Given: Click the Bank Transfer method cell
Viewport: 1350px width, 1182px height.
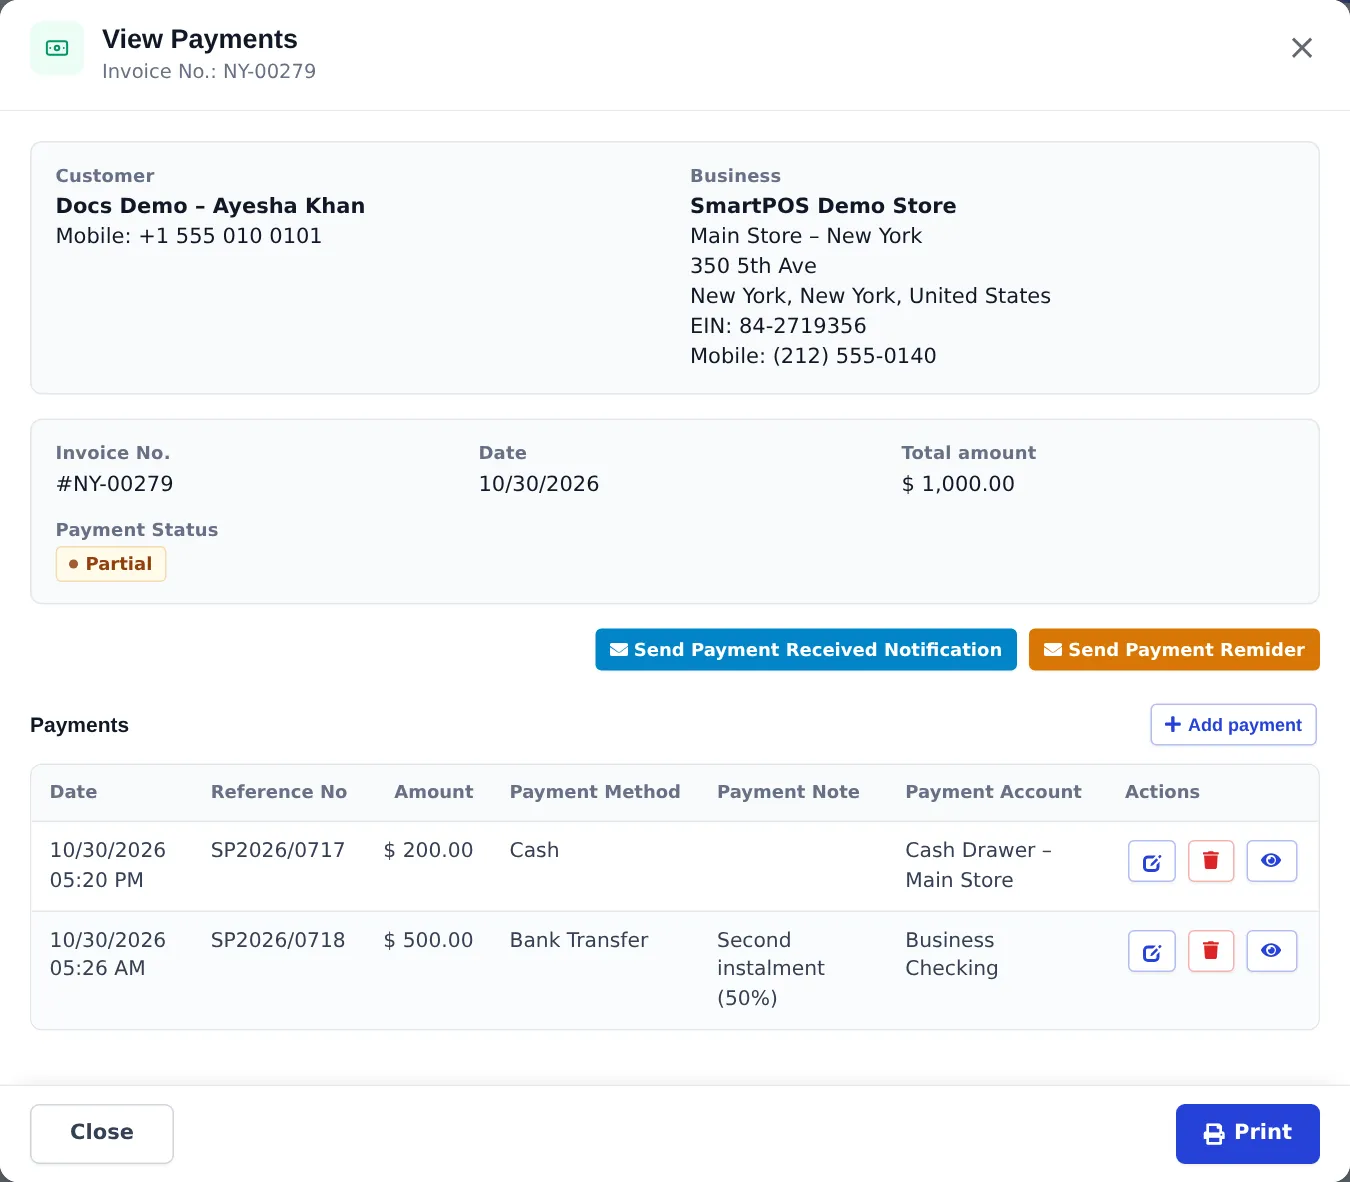Looking at the screenshot, I should click(579, 940).
